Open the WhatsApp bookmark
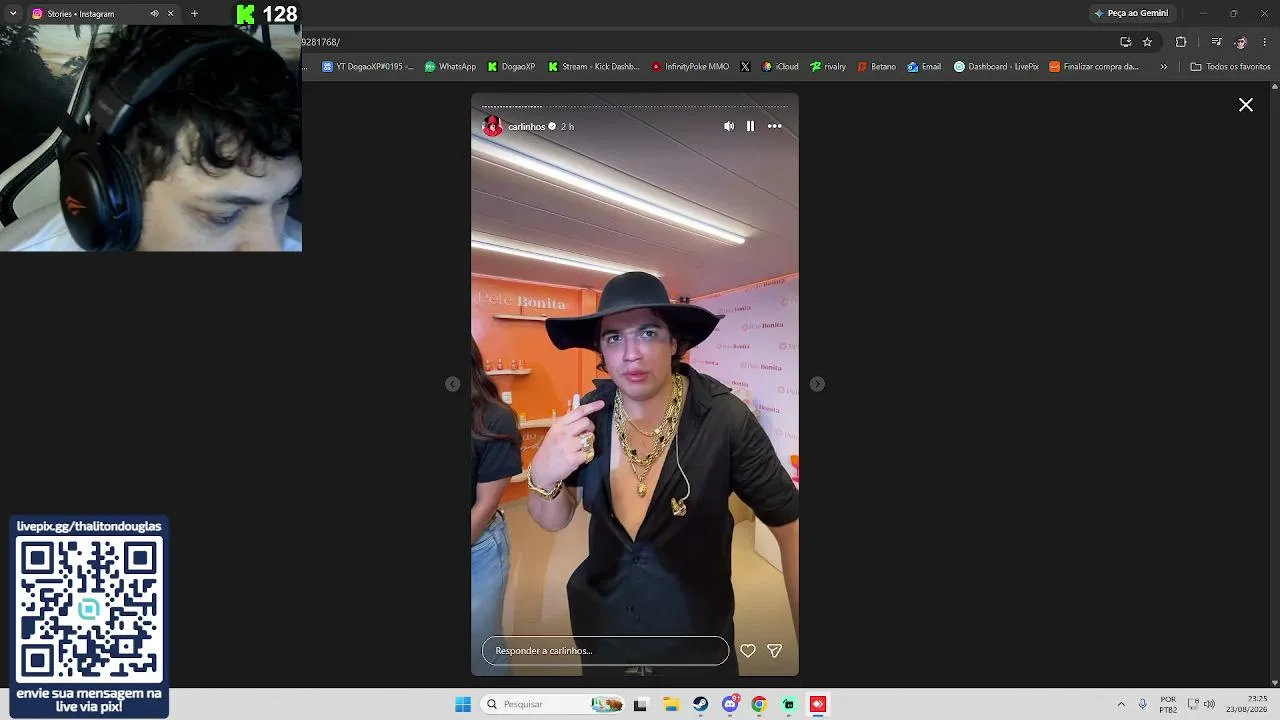The image size is (1280, 720). tap(451, 67)
